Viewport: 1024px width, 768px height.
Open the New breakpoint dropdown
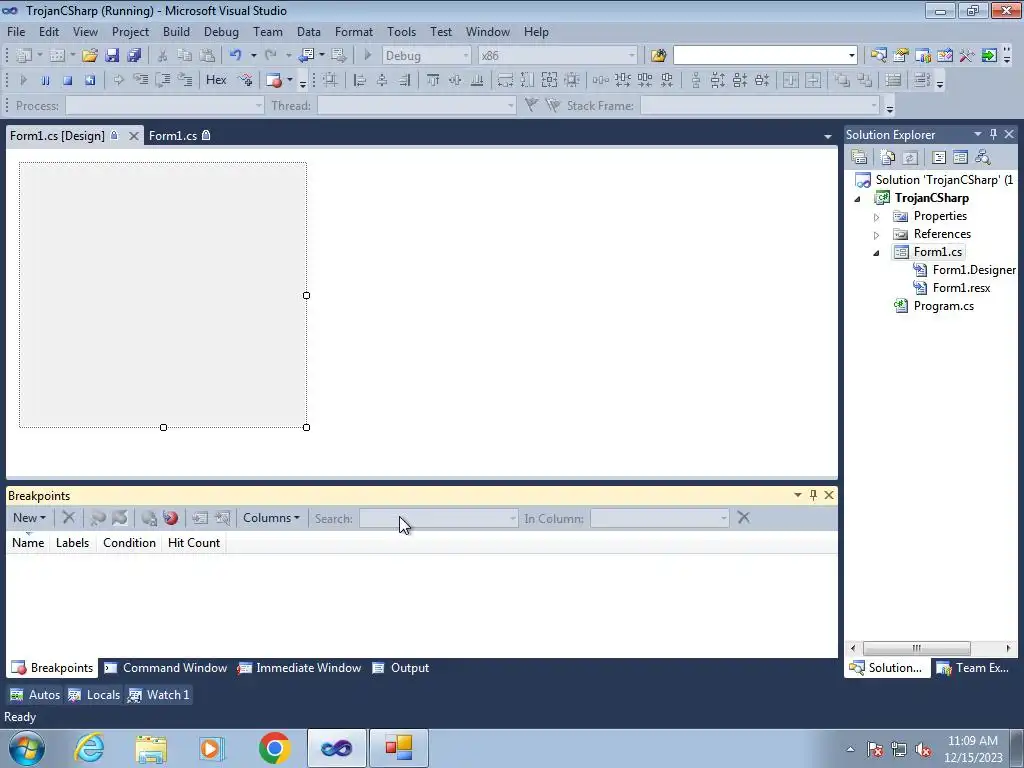[29, 518]
